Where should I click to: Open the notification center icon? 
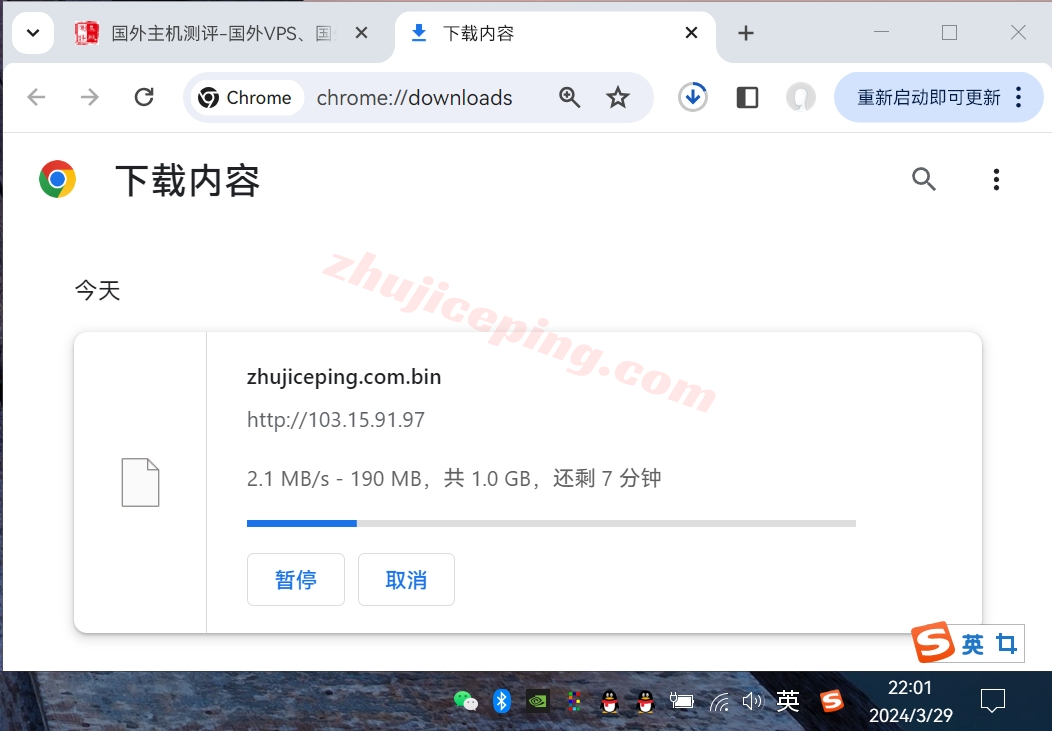click(x=992, y=701)
